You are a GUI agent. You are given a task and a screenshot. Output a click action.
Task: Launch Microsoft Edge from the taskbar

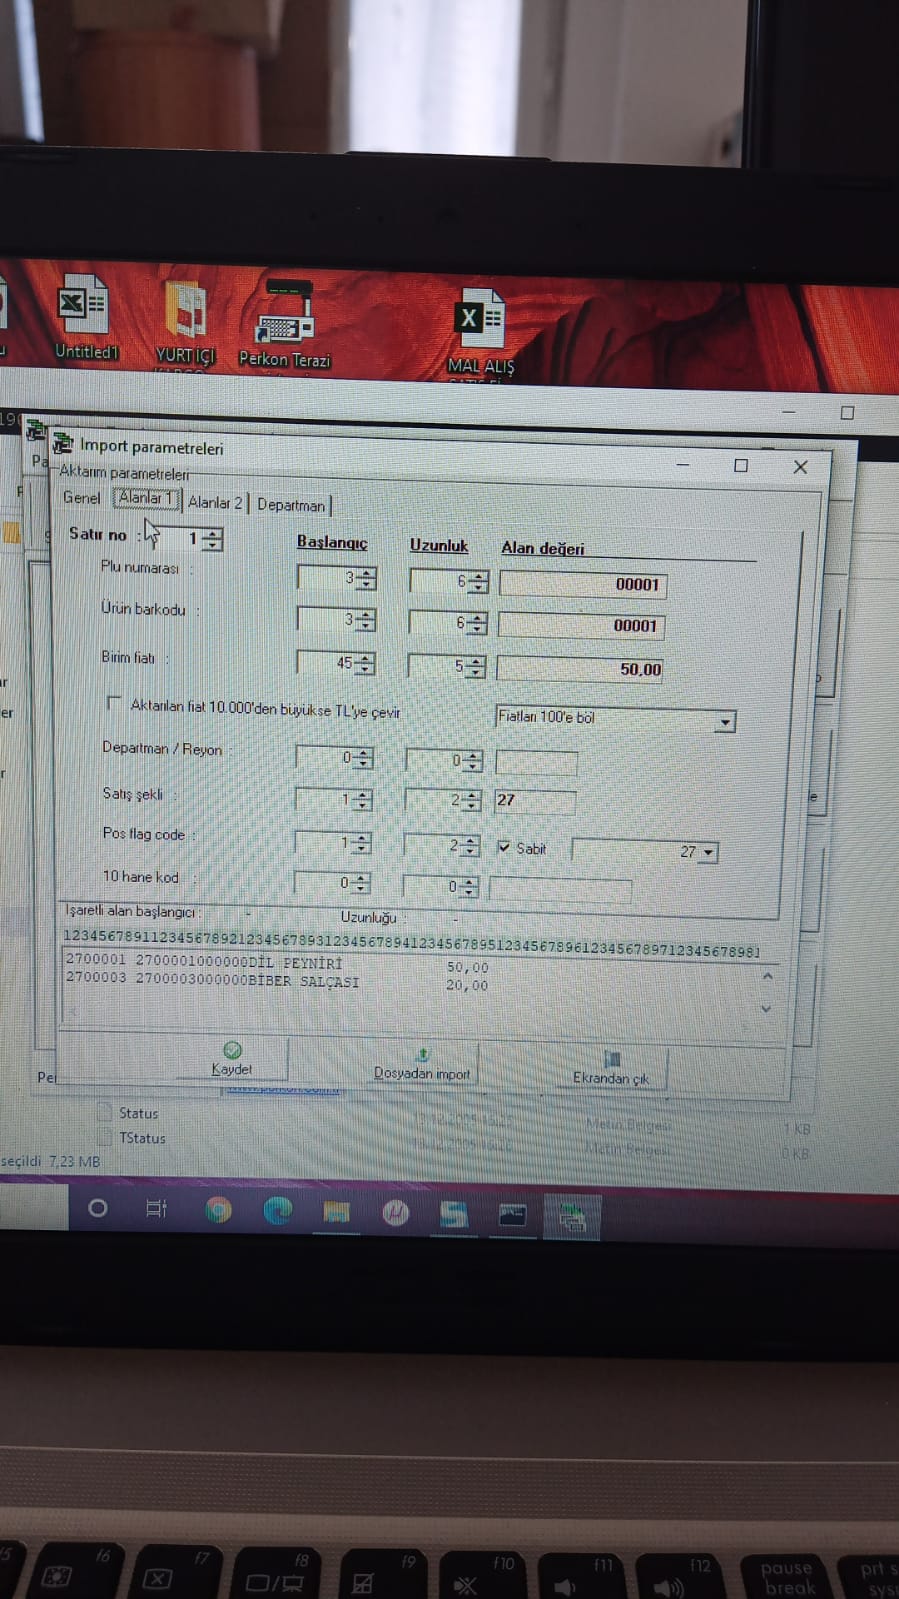[277, 1211]
